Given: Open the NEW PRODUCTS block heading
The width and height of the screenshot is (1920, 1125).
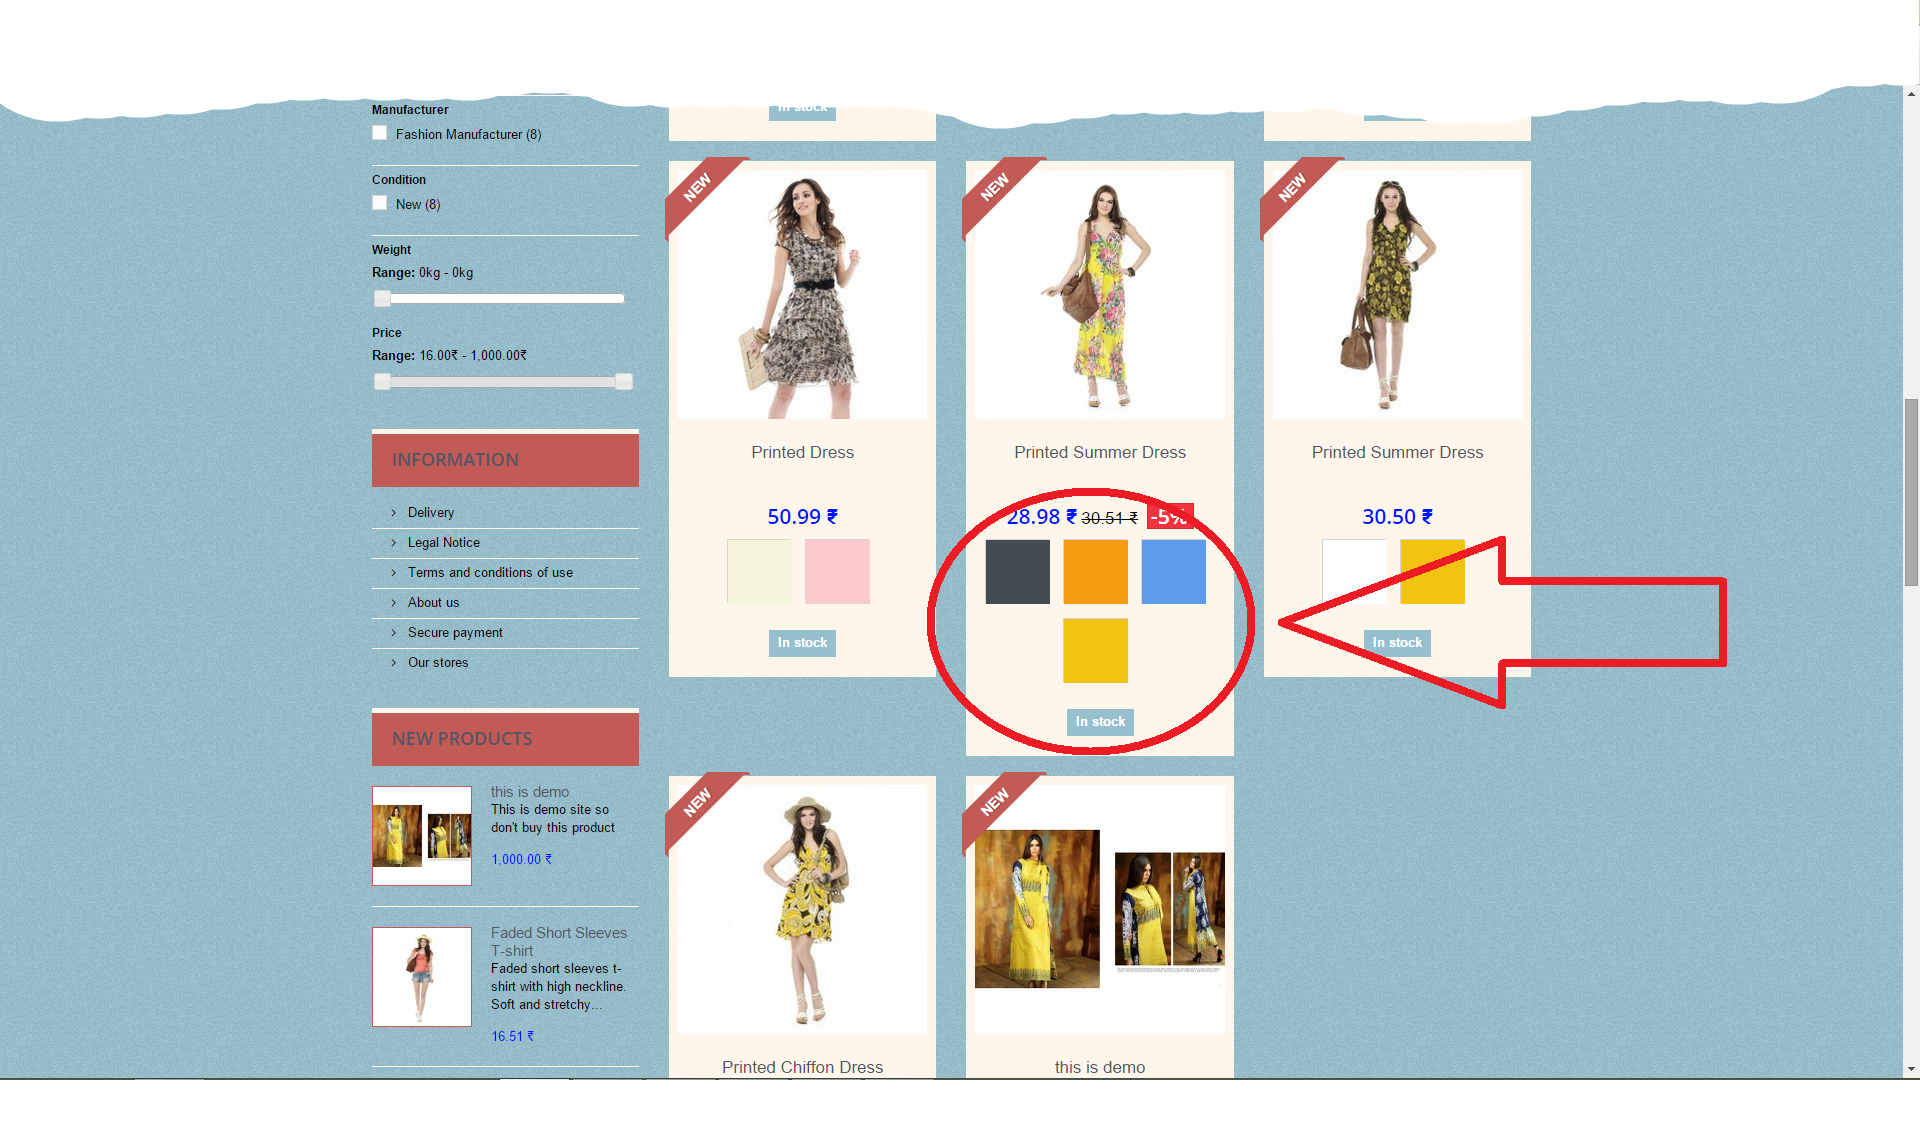Looking at the screenshot, I should (462, 738).
